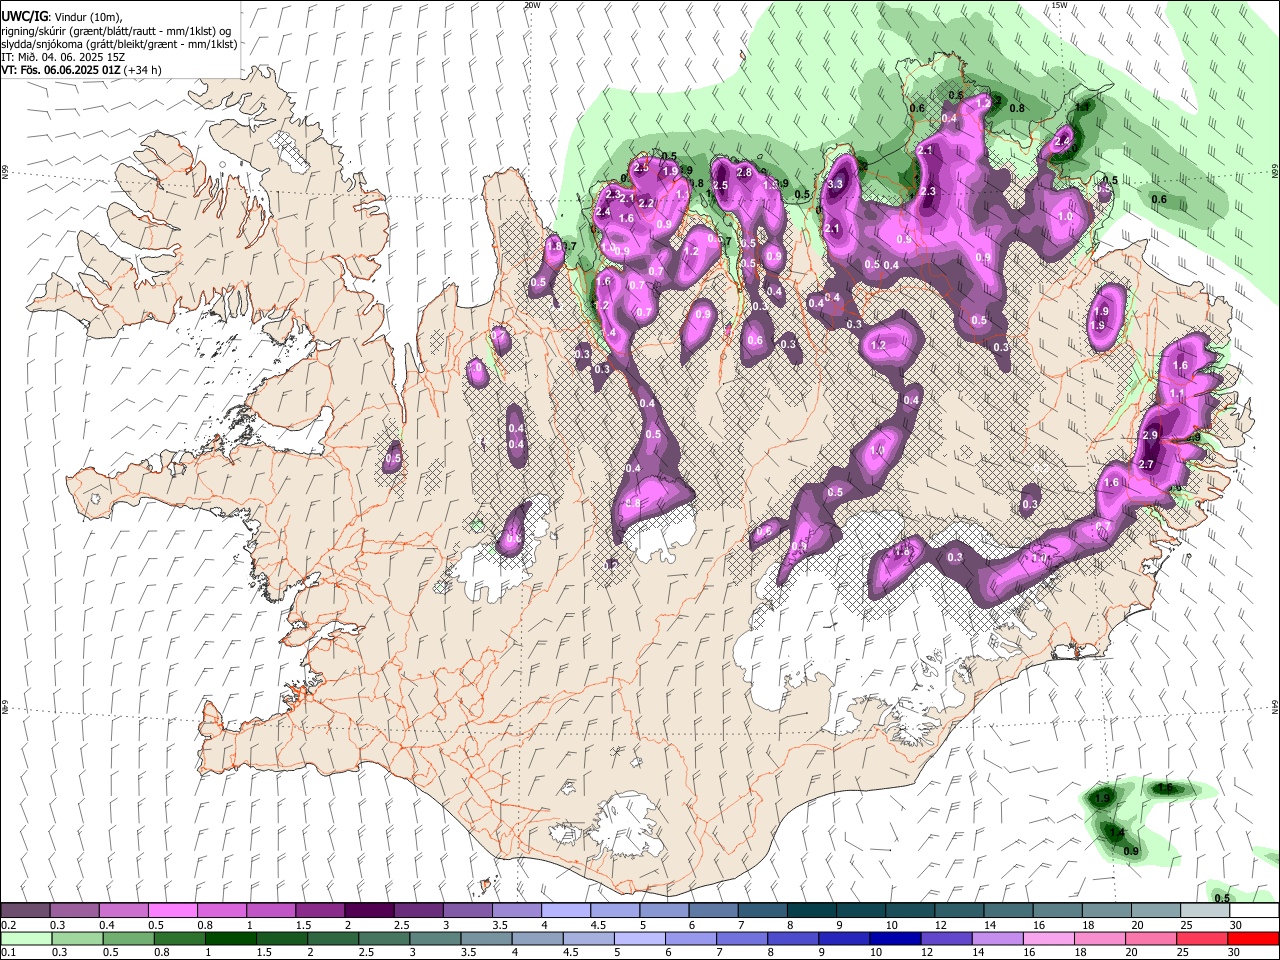Click the "2.9" snowfall value on the map
Viewport: 1280px width, 960px height.
pos(1150,435)
